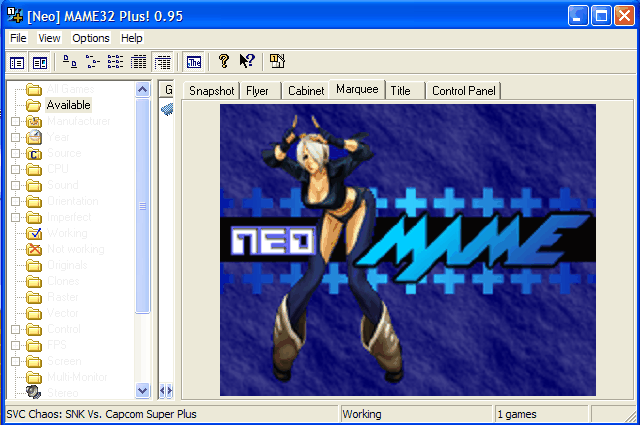Image resolution: width=640 pixels, height=425 pixels.
Task: Click 'SVC Chaos: SNK Vs. Capcom Super Plus' status text
Action: [x=101, y=414]
